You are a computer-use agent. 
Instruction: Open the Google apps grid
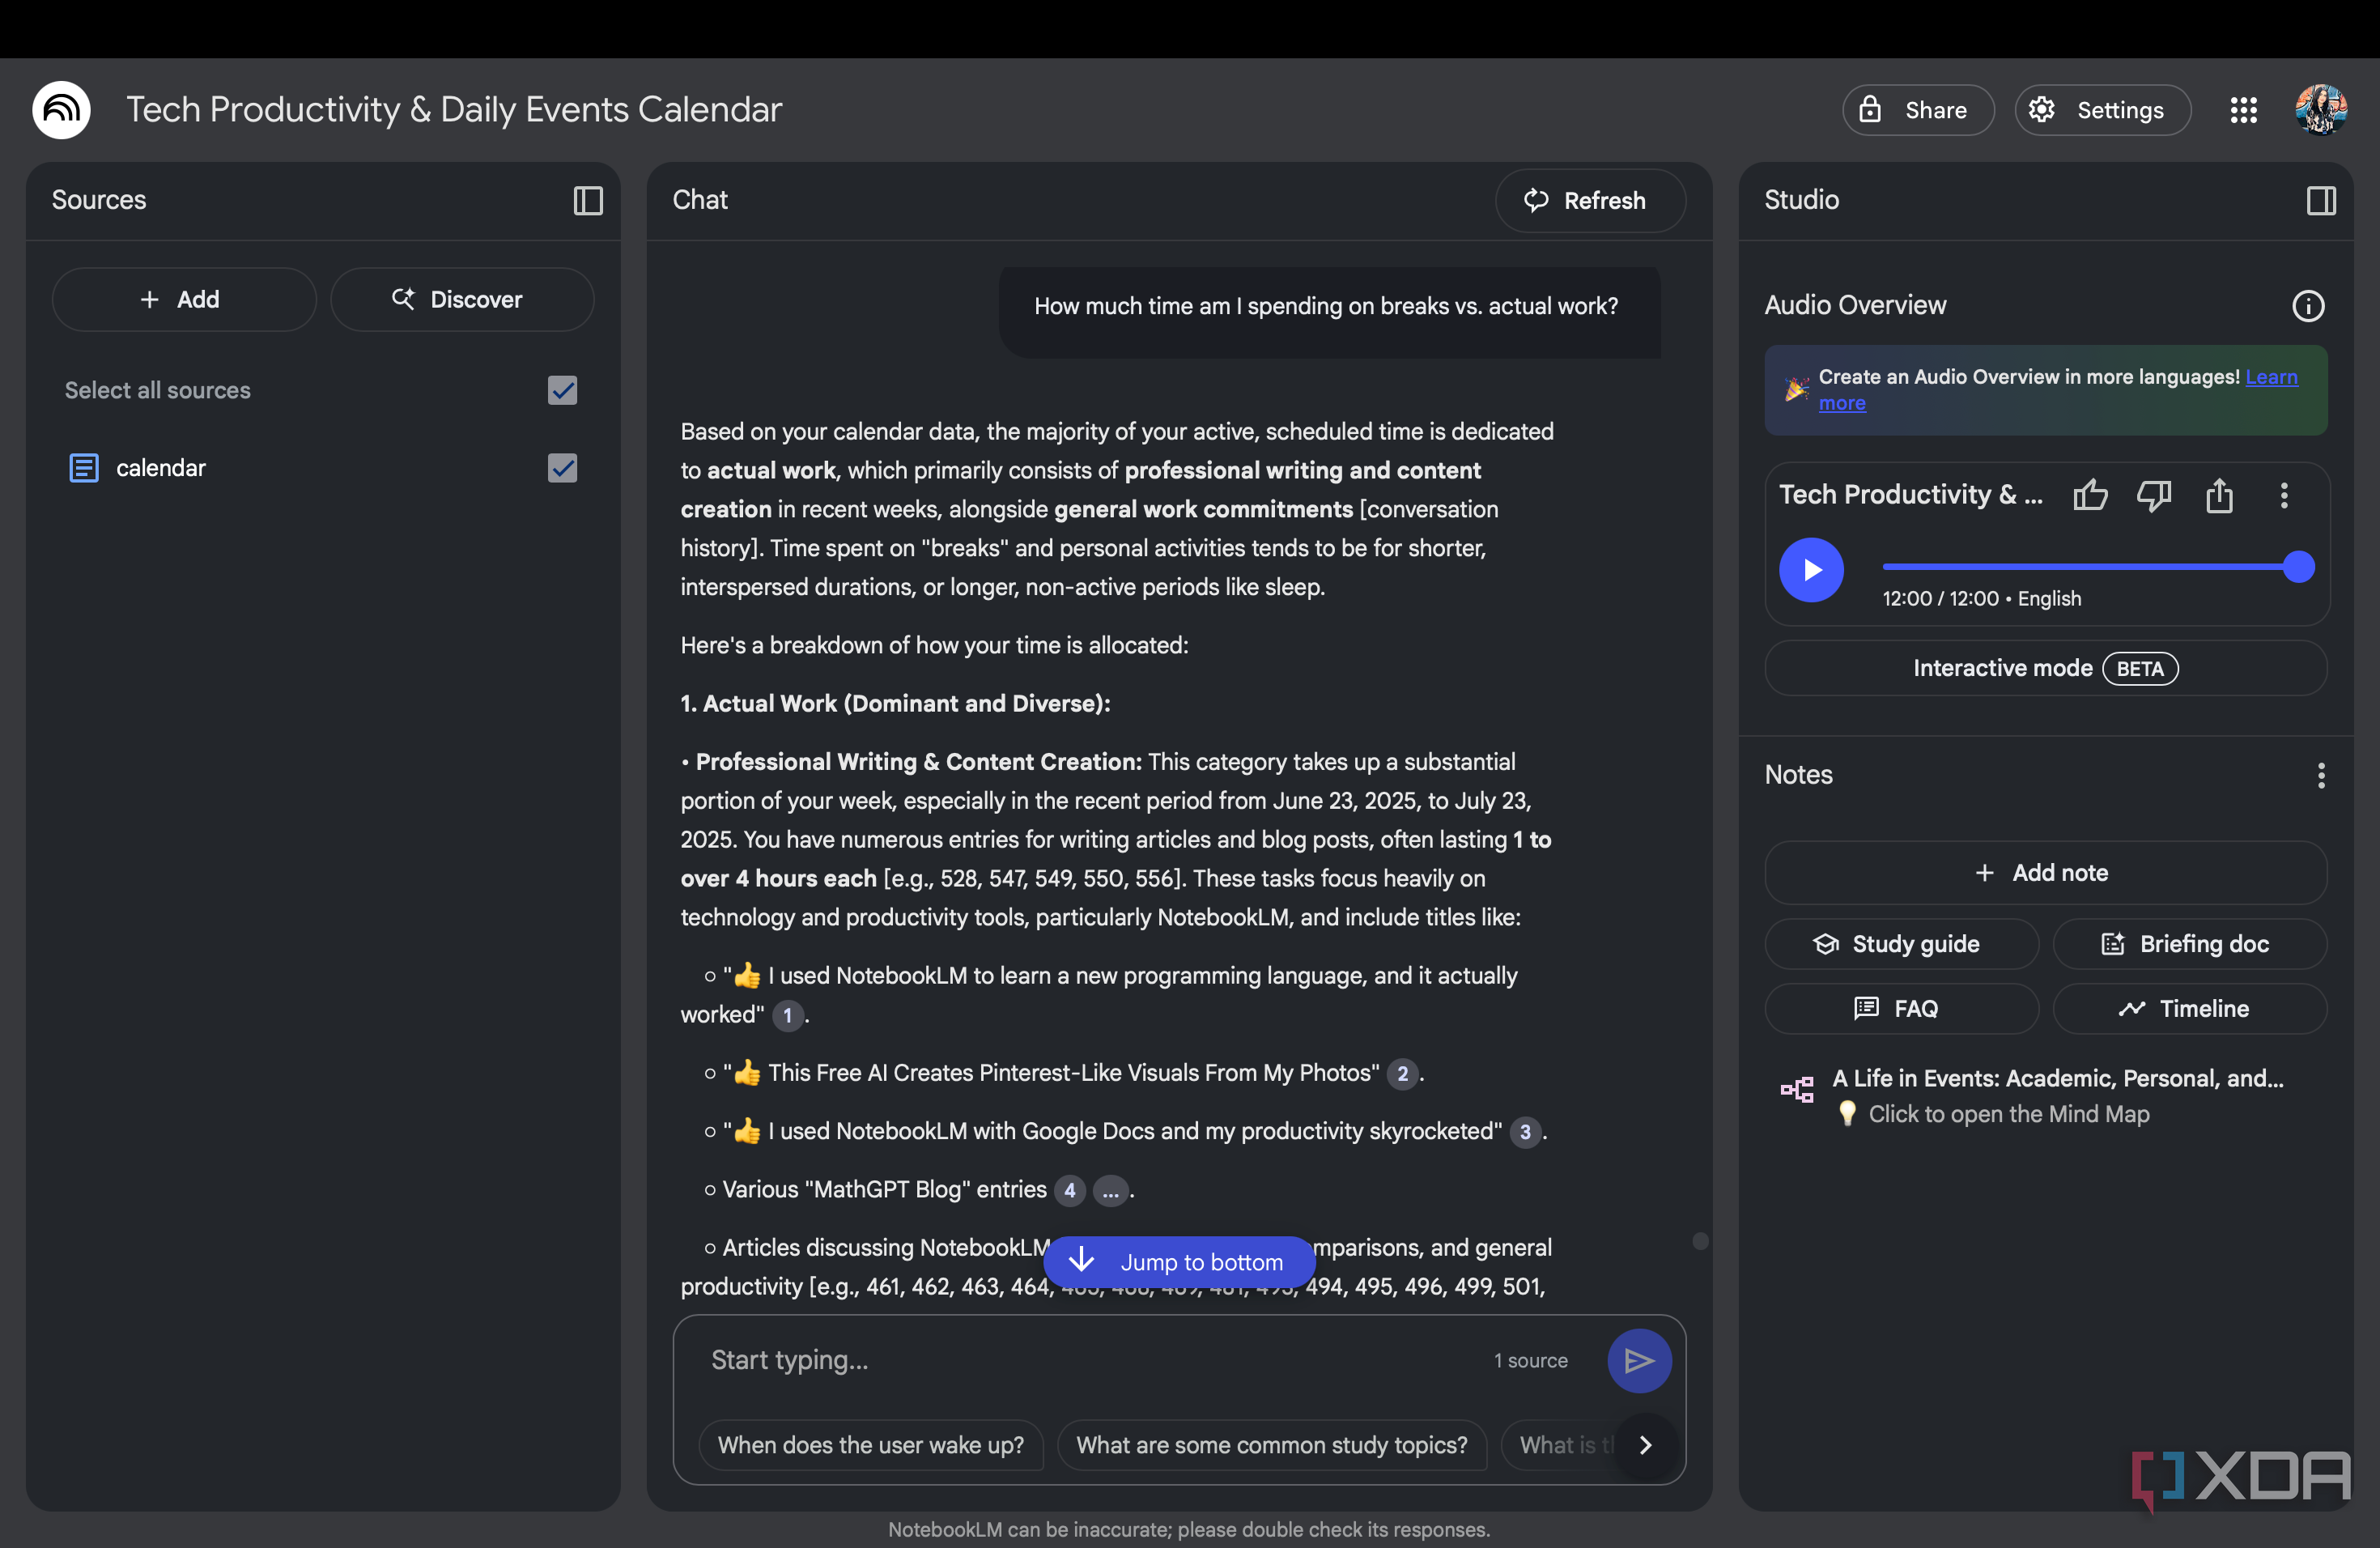2243,110
